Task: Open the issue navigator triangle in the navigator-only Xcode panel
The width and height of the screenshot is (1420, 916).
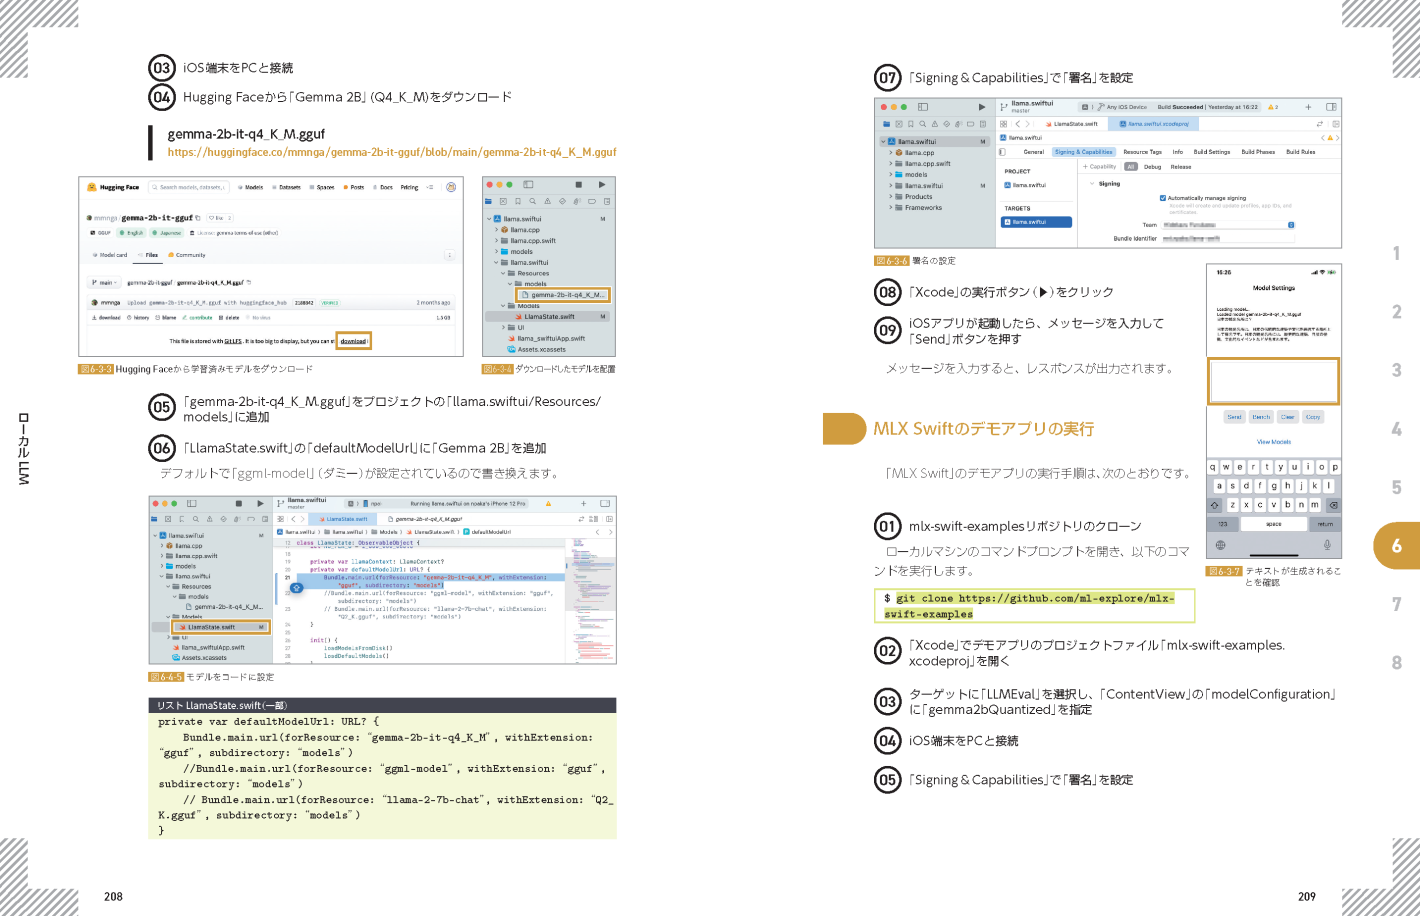Action: 548,202
